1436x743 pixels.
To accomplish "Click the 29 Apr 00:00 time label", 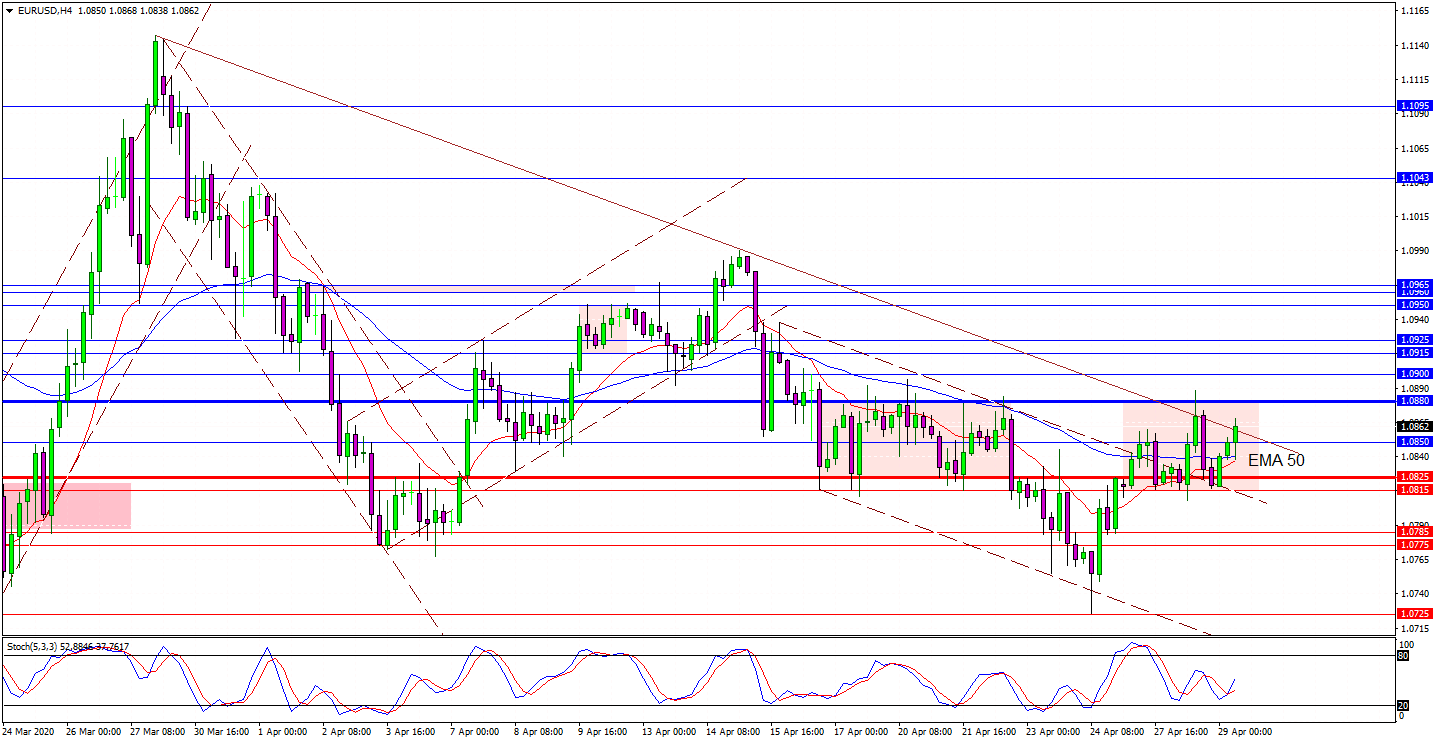I will coord(1244,732).
